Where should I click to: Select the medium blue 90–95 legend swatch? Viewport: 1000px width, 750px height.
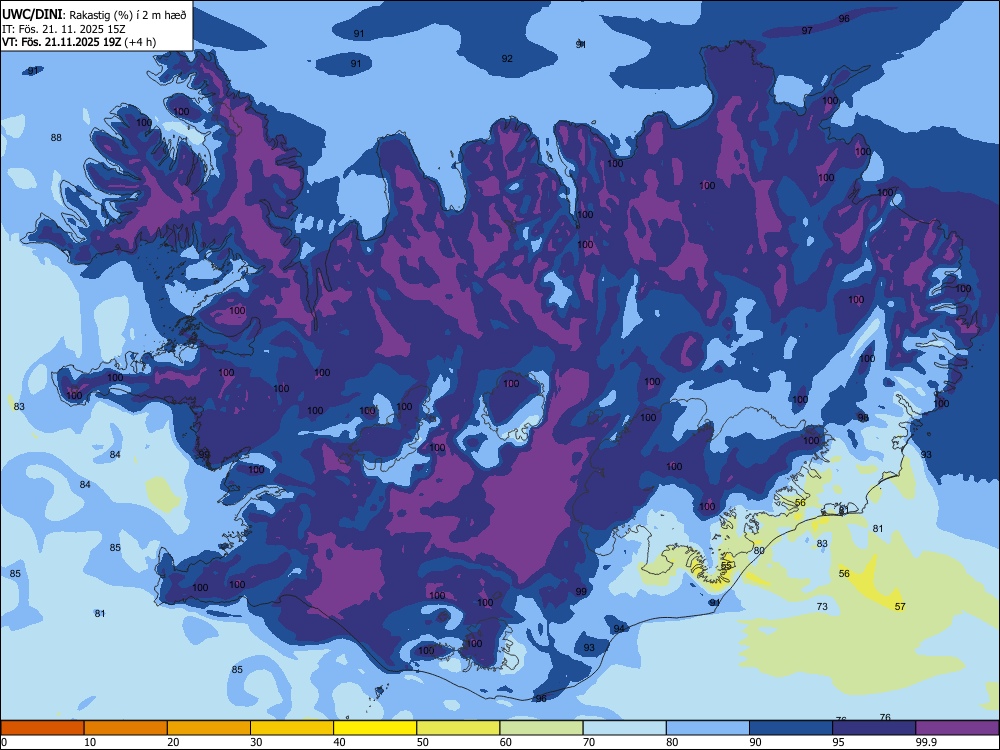click(x=791, y=728)
